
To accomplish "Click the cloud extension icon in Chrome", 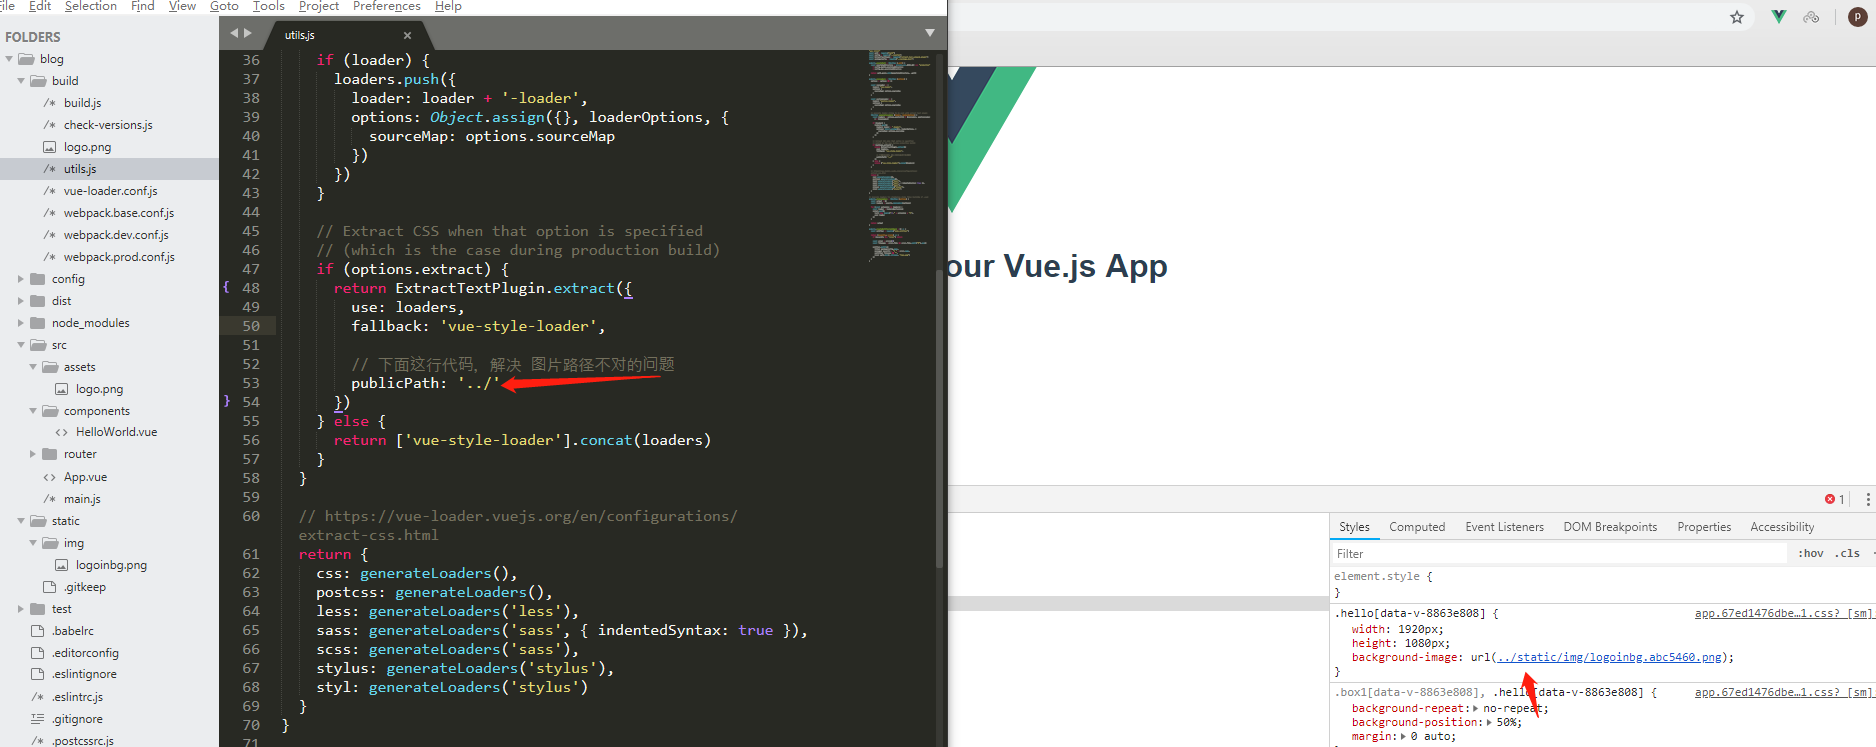I will pos(1811,17).
